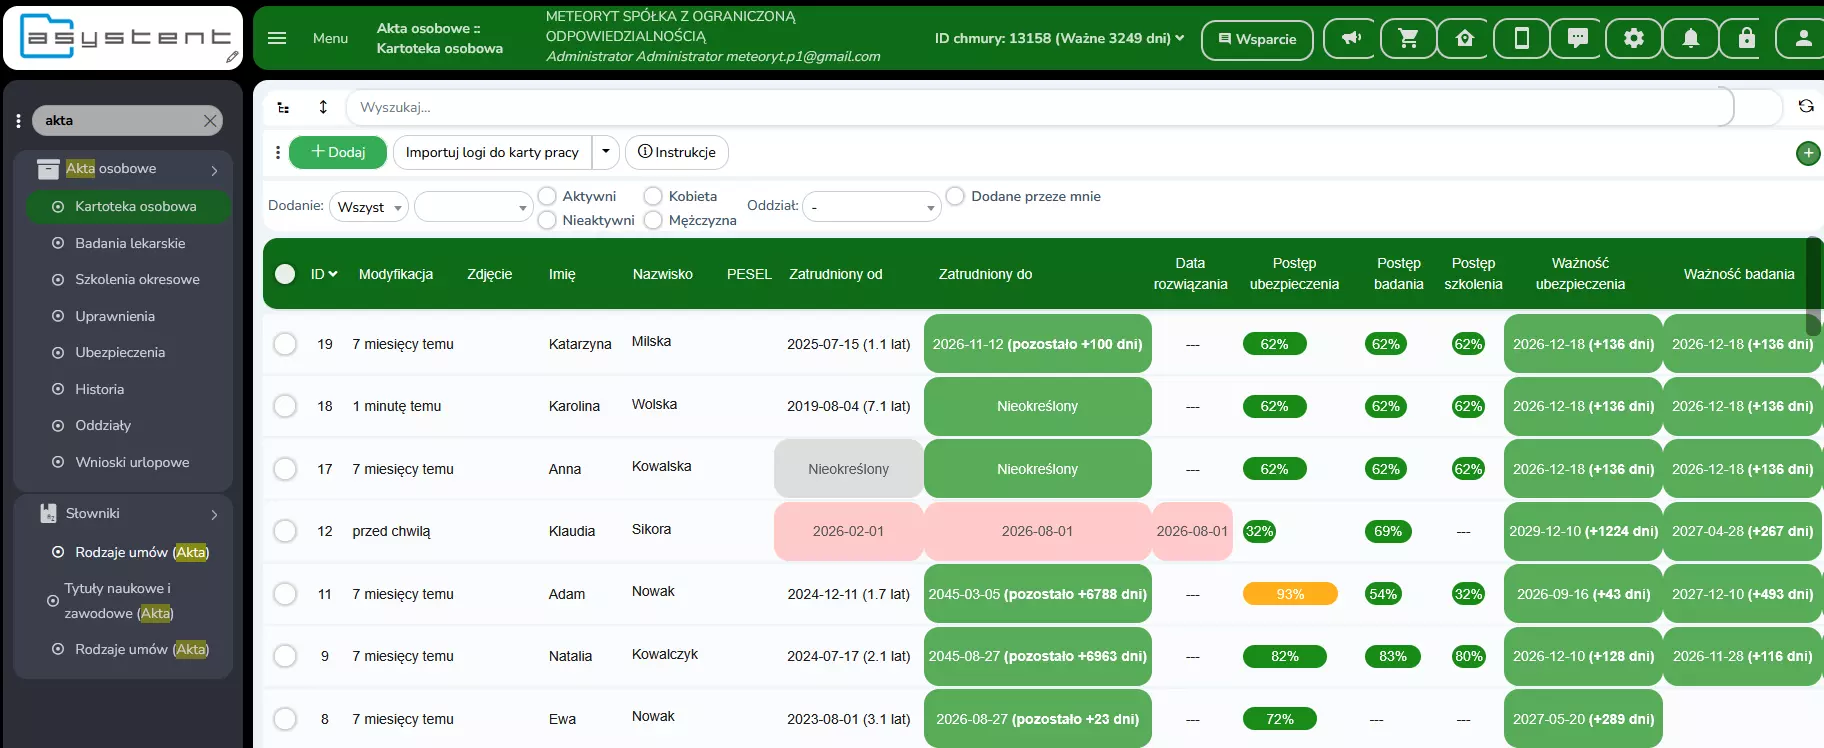1824x748 pixels.
Task: Click the vertical sort arrows icon
Action: coord(323,107)
